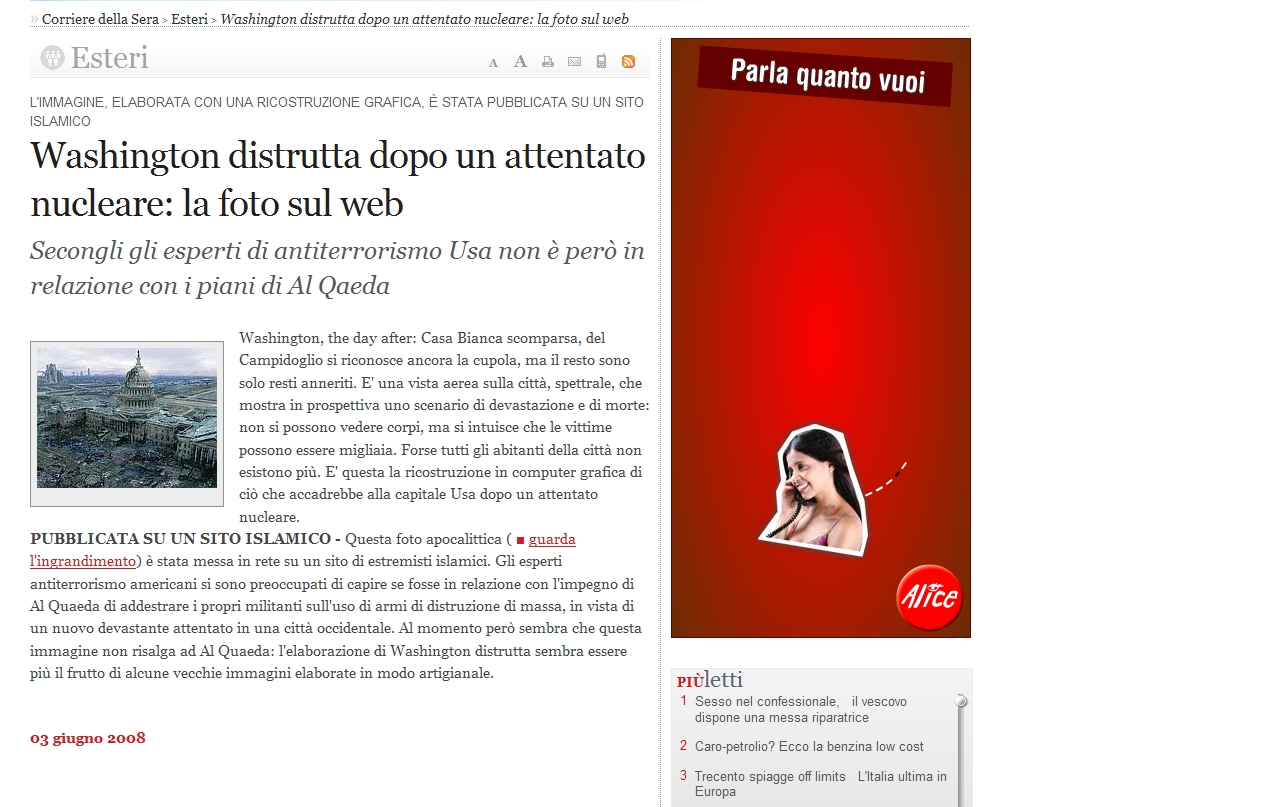Increase article text size with large A
Screen dimensions: 1264x807
point(520,62)
